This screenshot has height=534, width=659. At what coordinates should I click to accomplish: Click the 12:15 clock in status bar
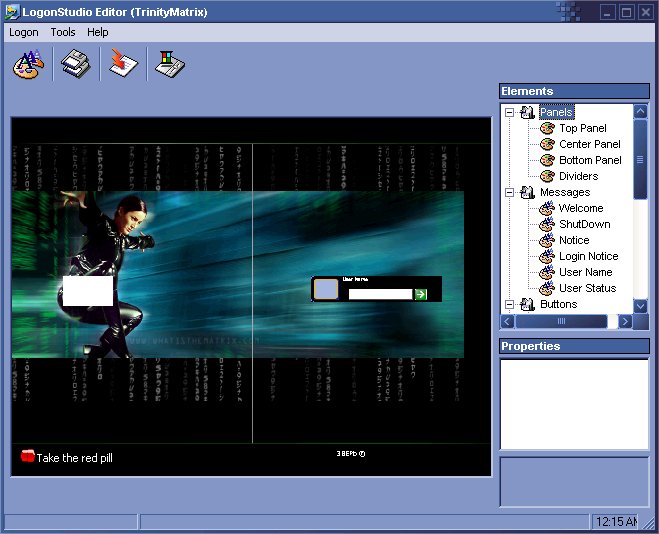click(616, 522)
